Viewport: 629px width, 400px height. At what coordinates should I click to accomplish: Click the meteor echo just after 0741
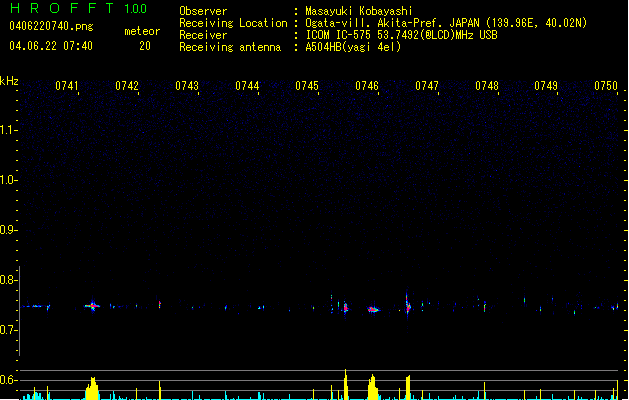pyautogui.click(x=93, y=306)
